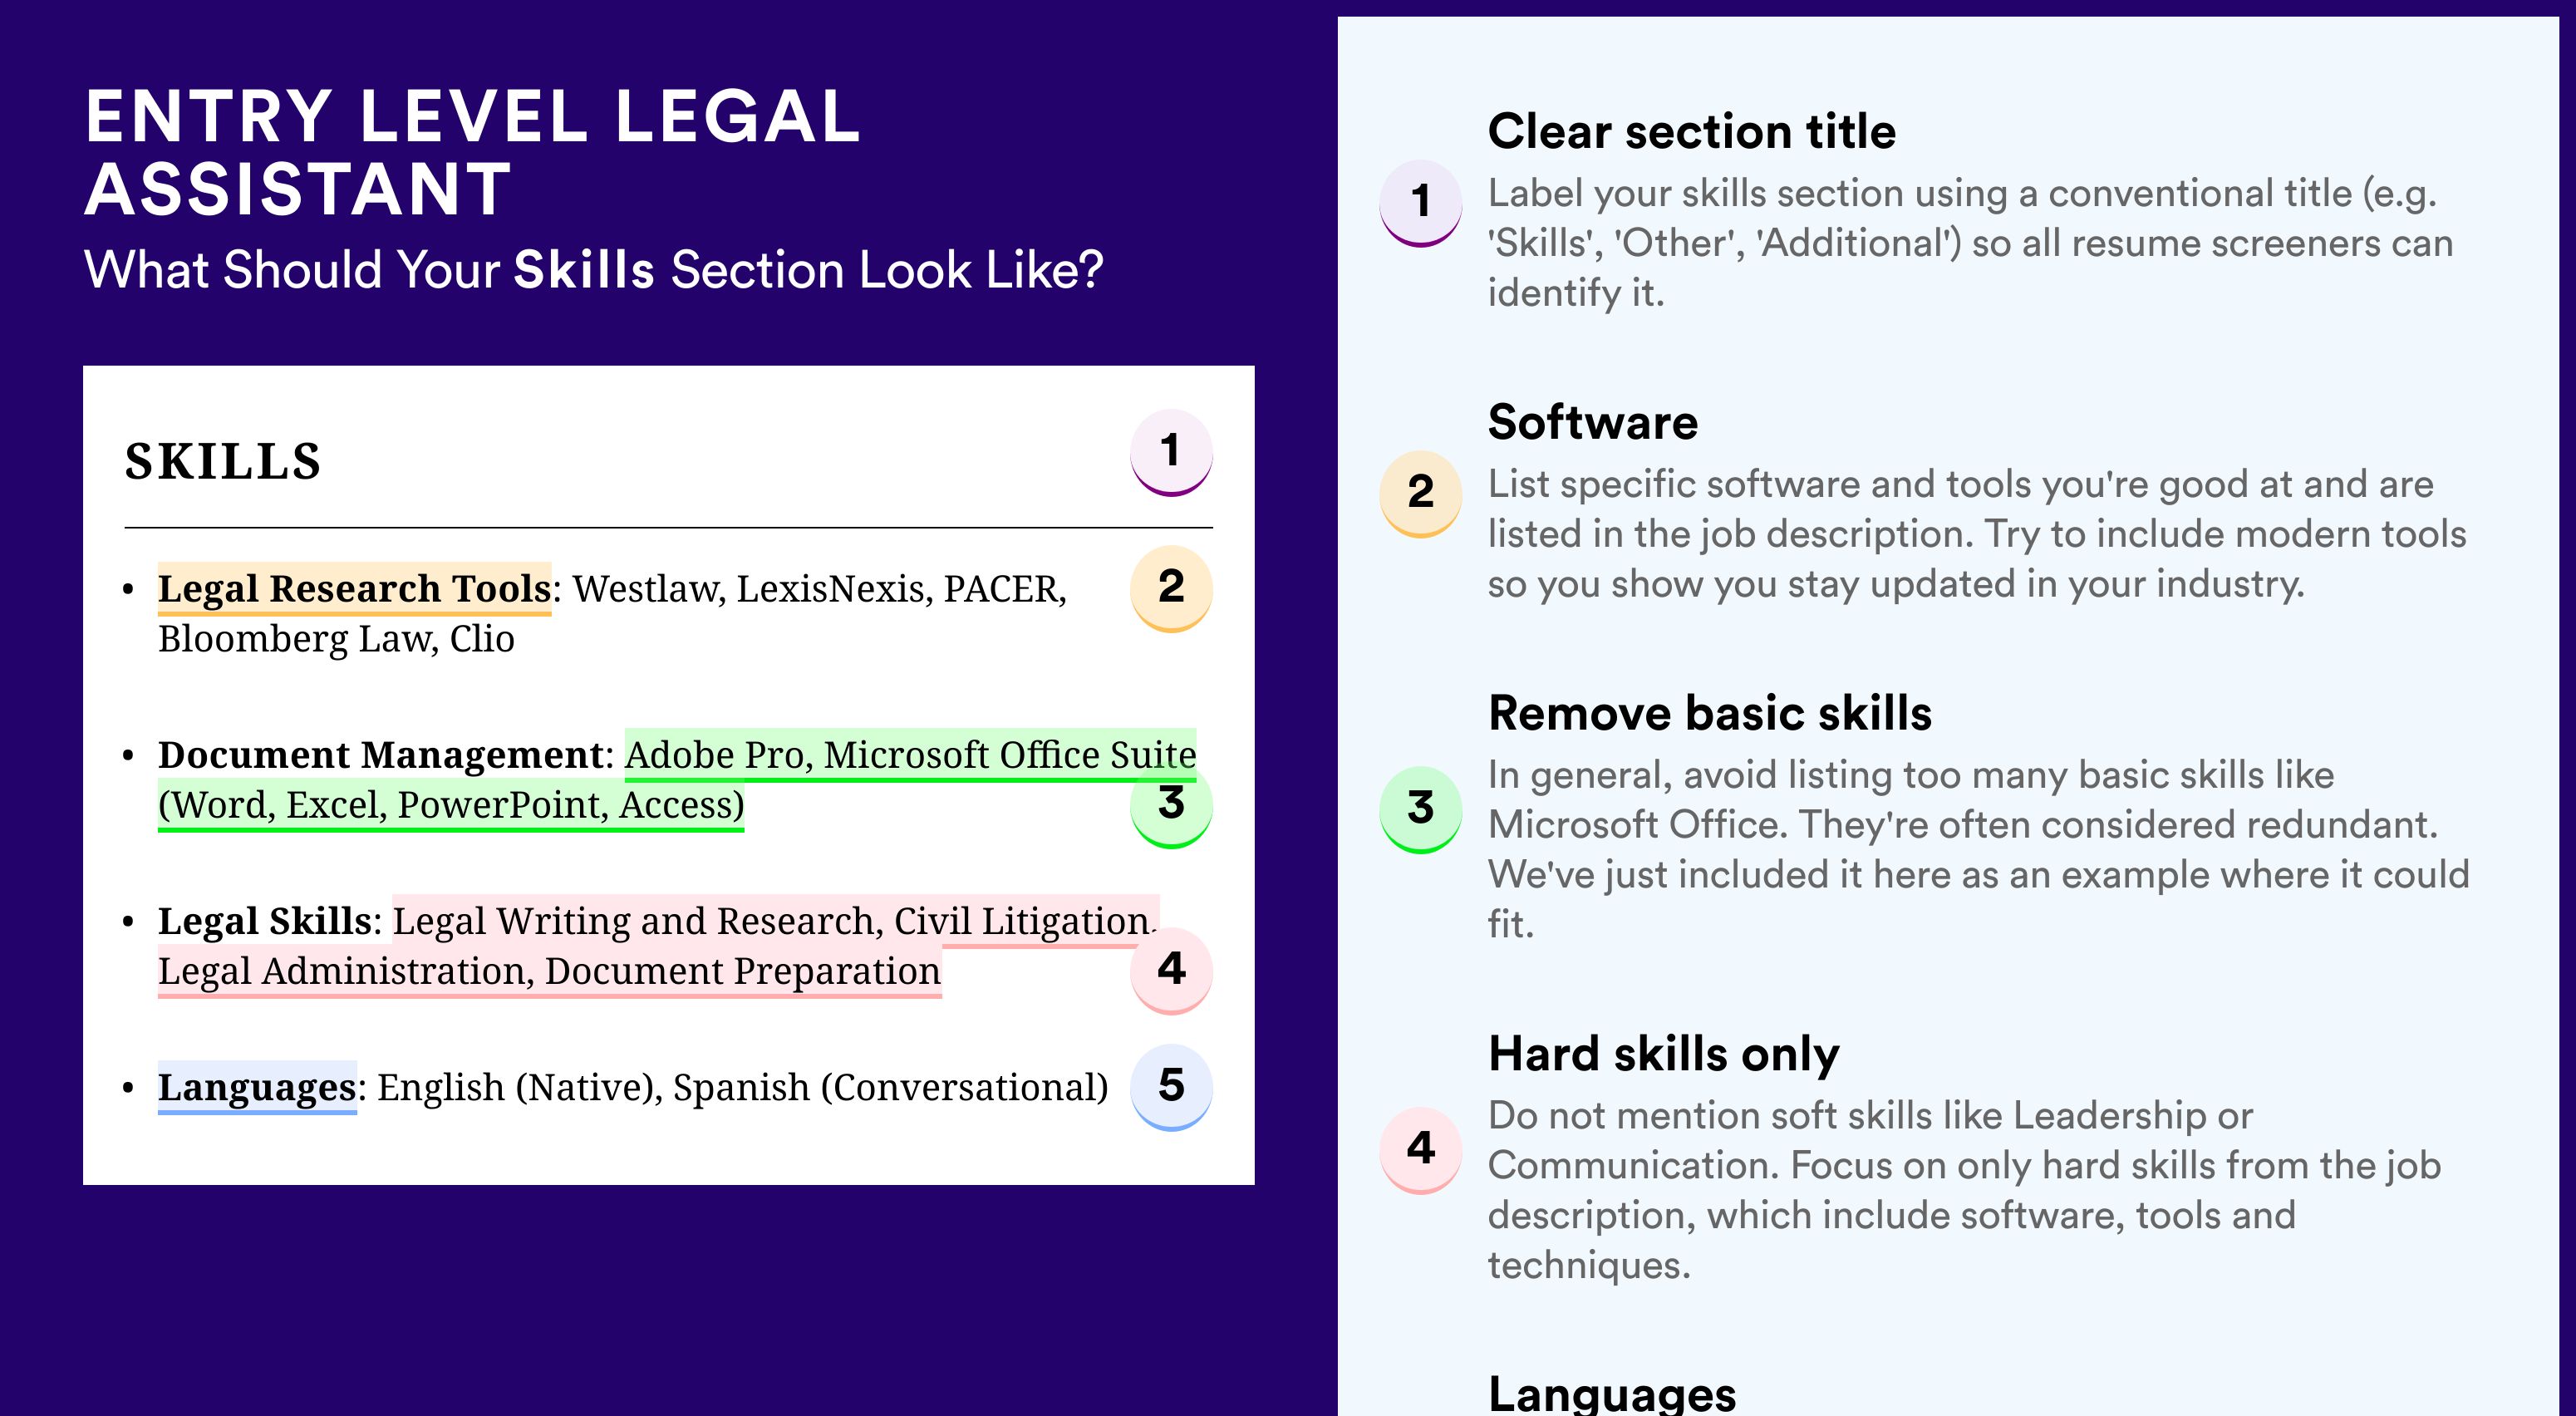Click the green number 3 badge in resume
The image size is (2576, 1416).
(x=1170, y=806)
